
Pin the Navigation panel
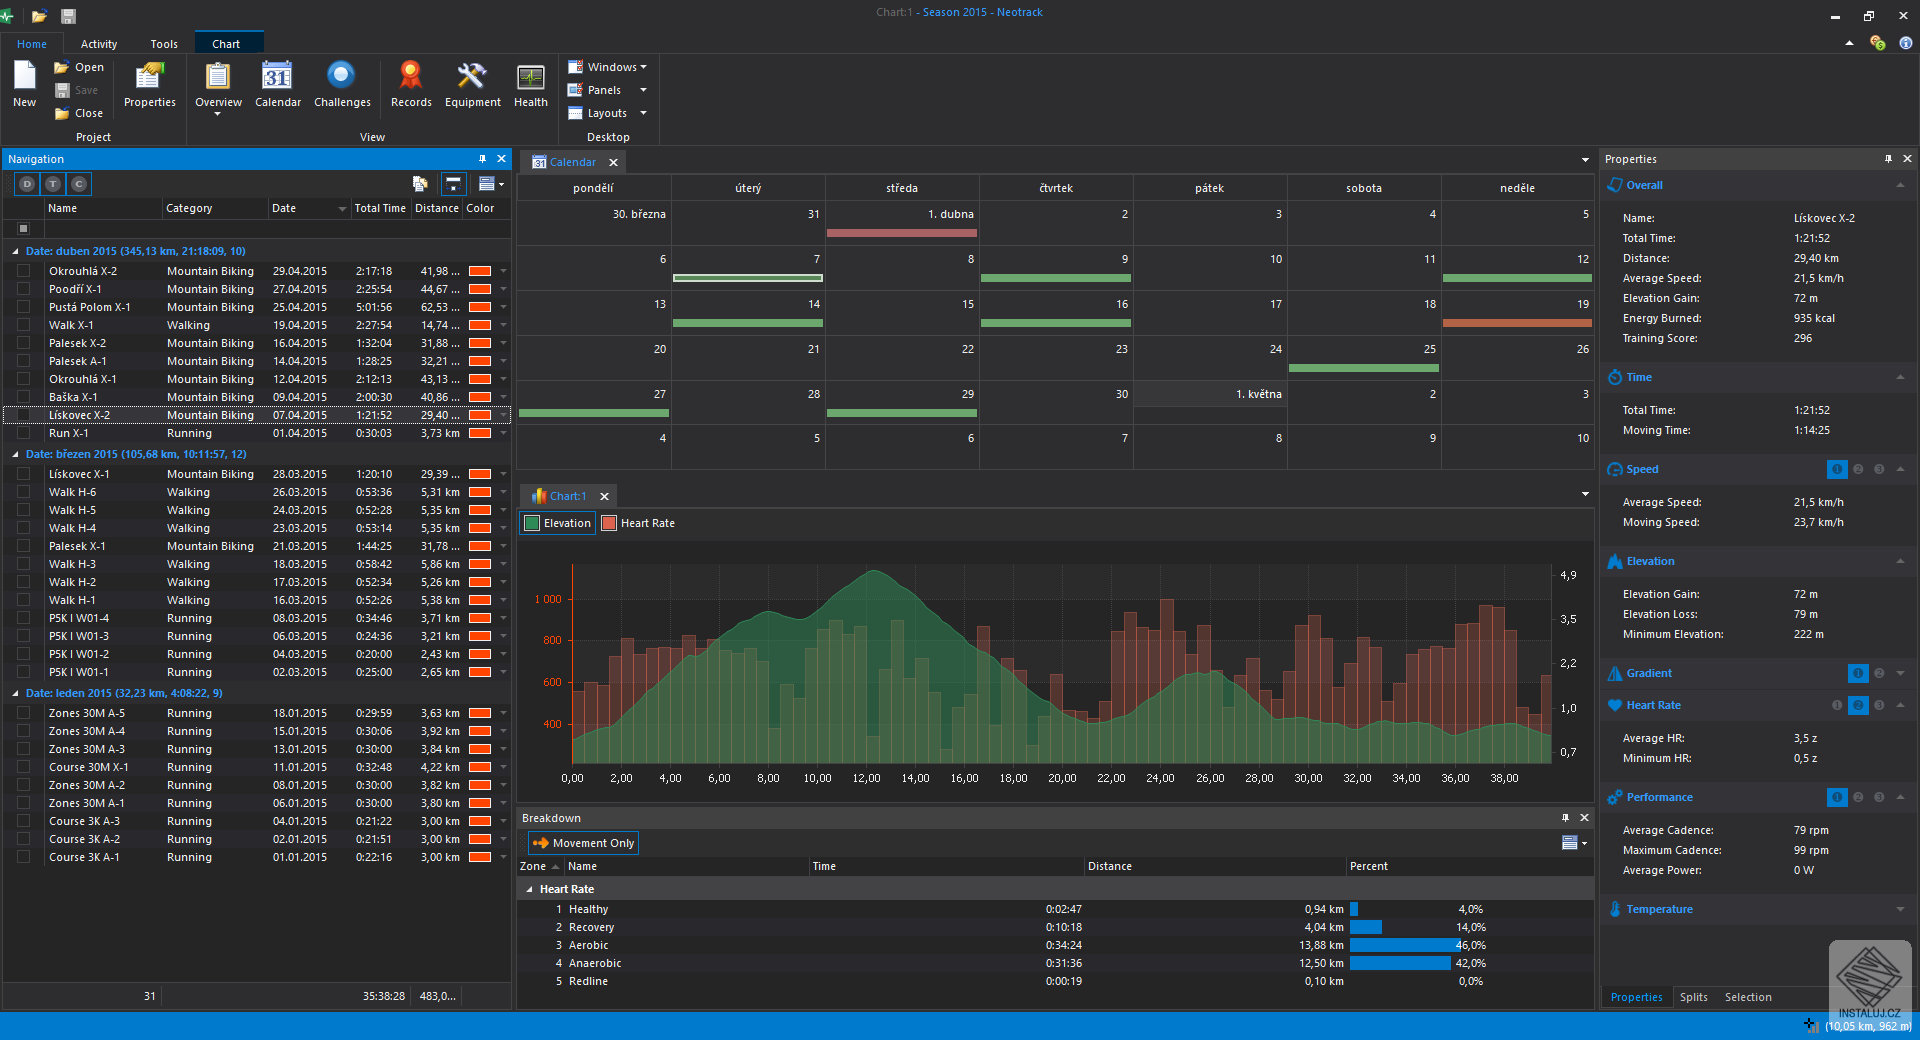(x=482, y=159)
